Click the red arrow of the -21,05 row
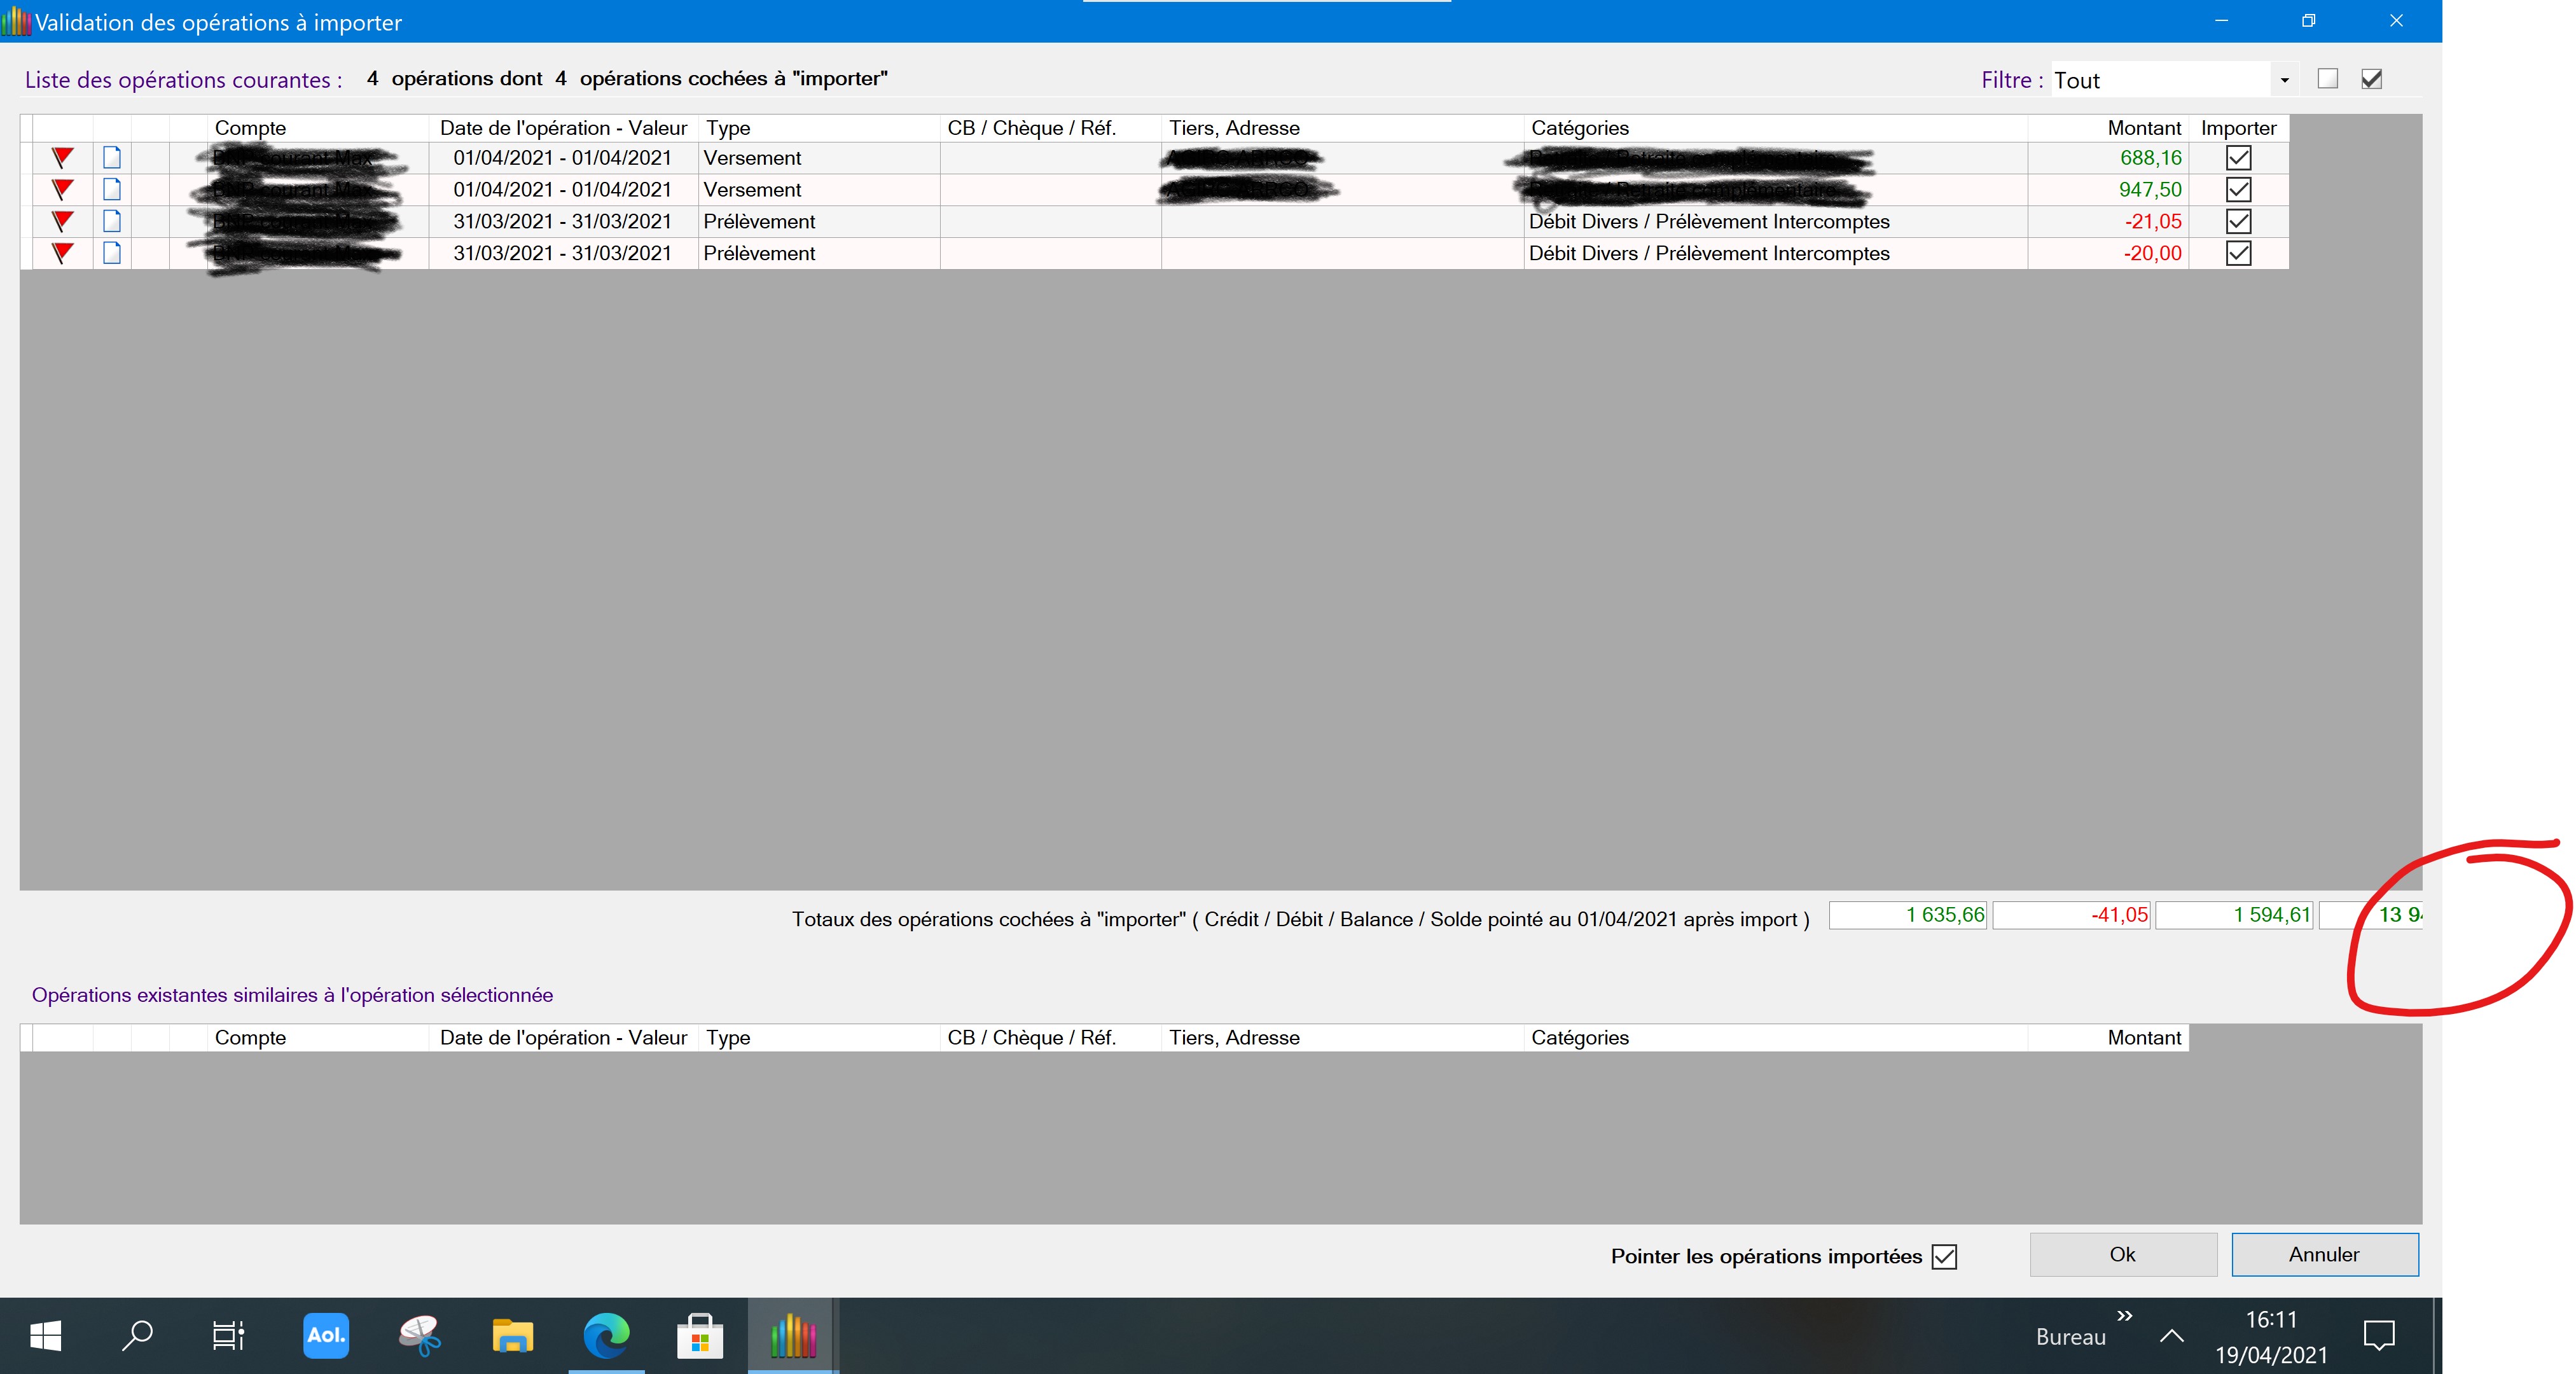 click(x=62, y=222)
